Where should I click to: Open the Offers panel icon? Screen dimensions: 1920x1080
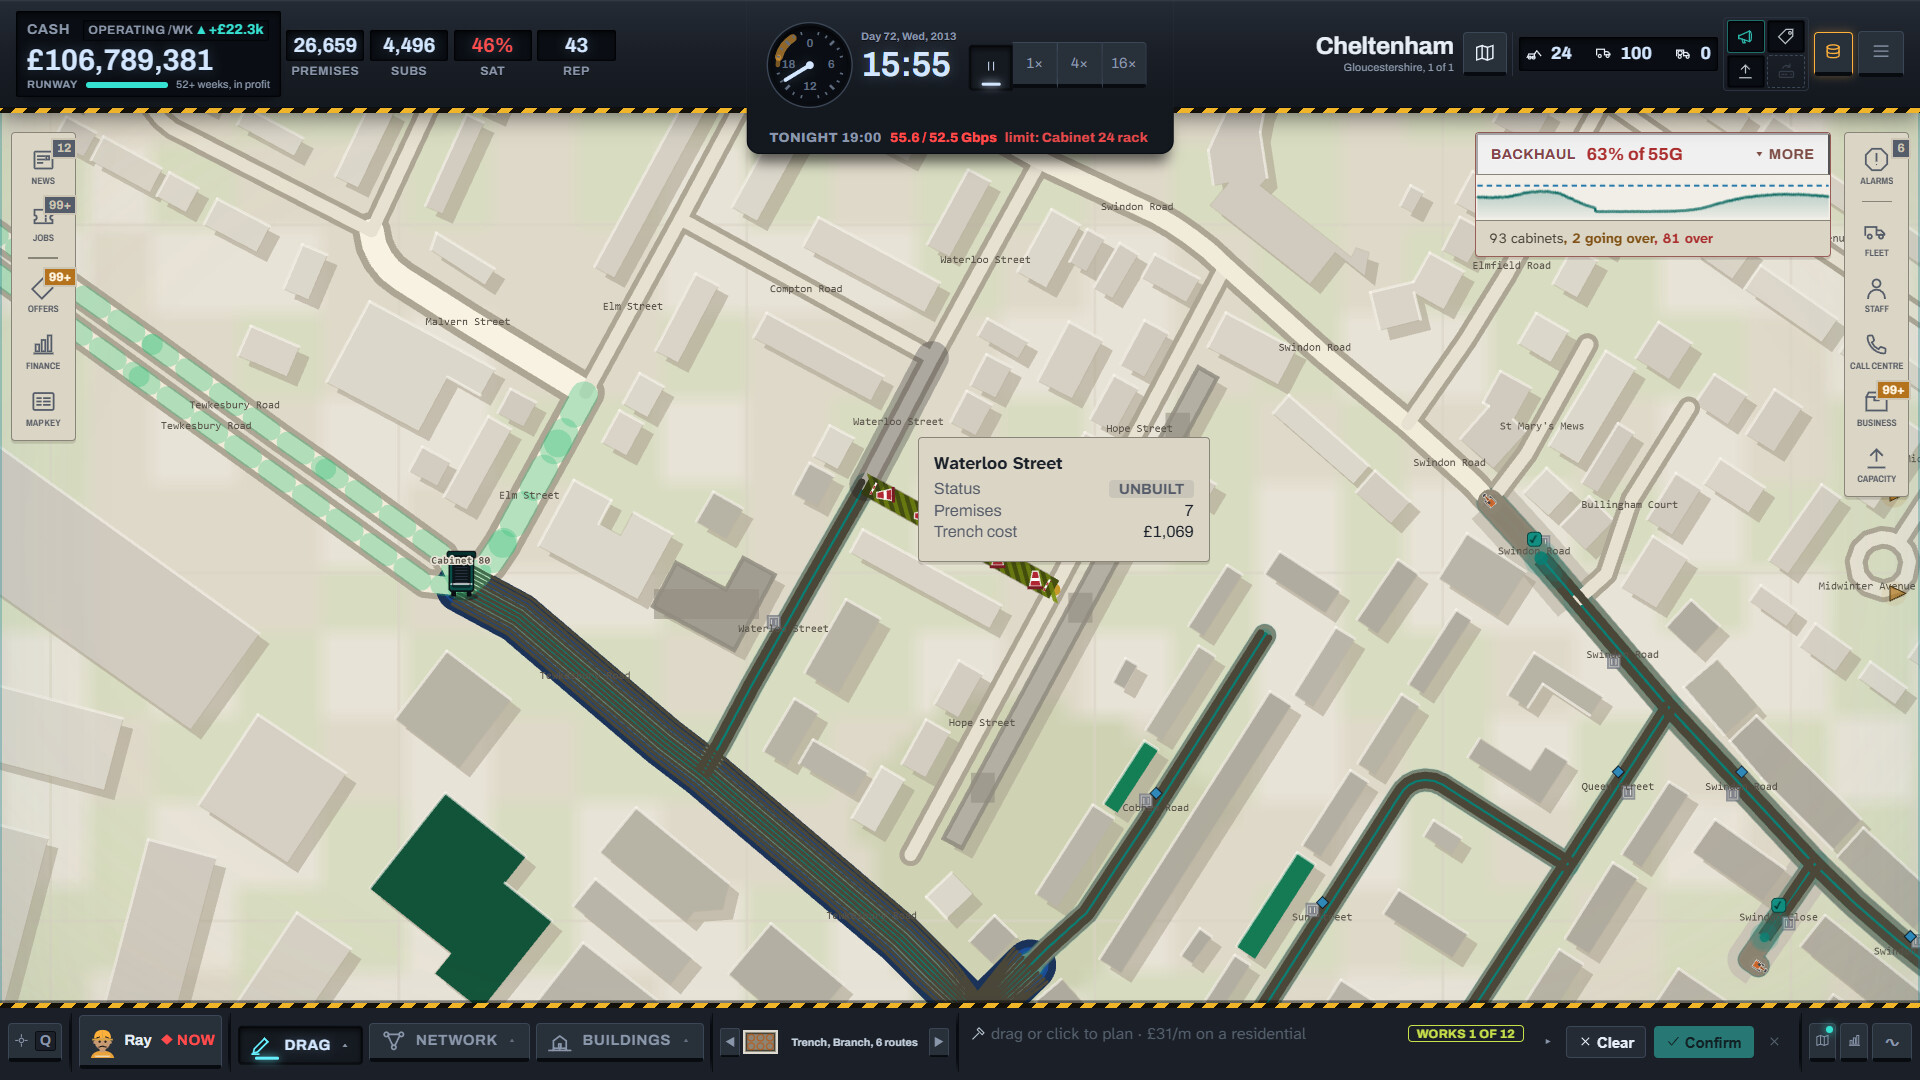click(x=43, y=294)
